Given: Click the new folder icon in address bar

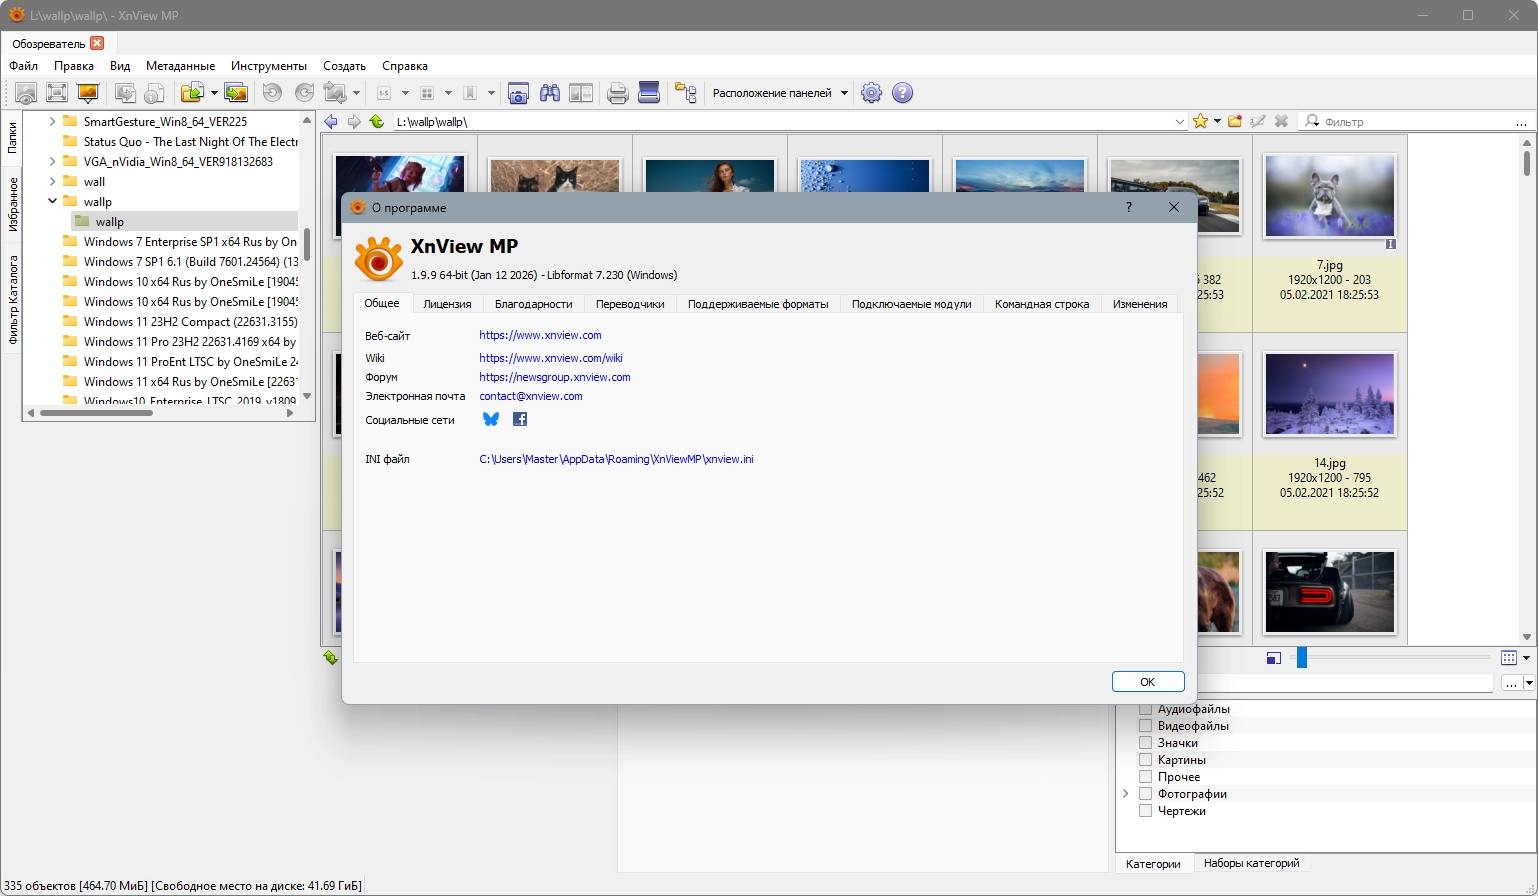Looking at the screenshot, I should point(1235,121).
